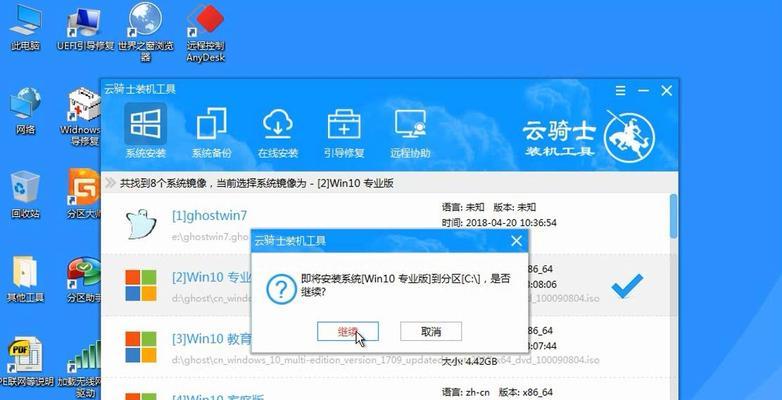Open 世界之窗浏览器 desktop shortcut
Screen dimensions: 782x400
[146, 31]
